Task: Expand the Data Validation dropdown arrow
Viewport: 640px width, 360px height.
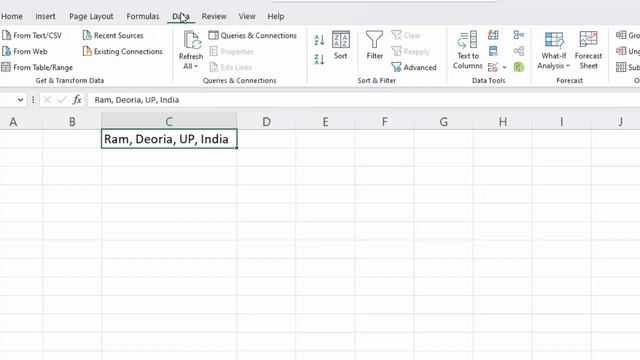Action: pos(504,67)
